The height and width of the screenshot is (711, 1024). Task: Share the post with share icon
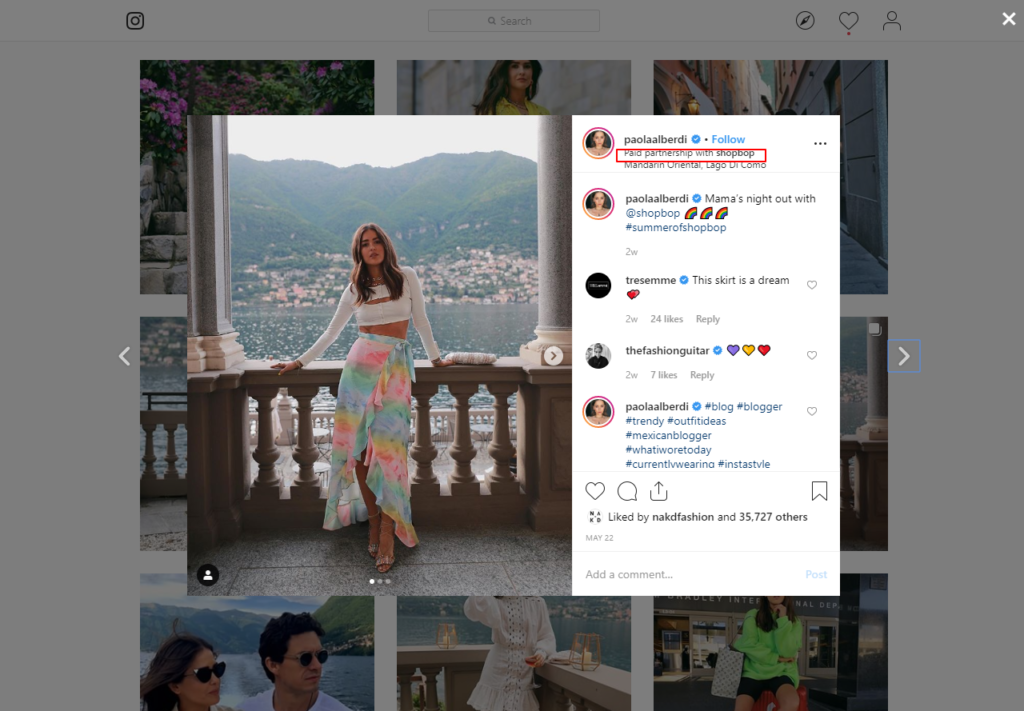point(658,491)
